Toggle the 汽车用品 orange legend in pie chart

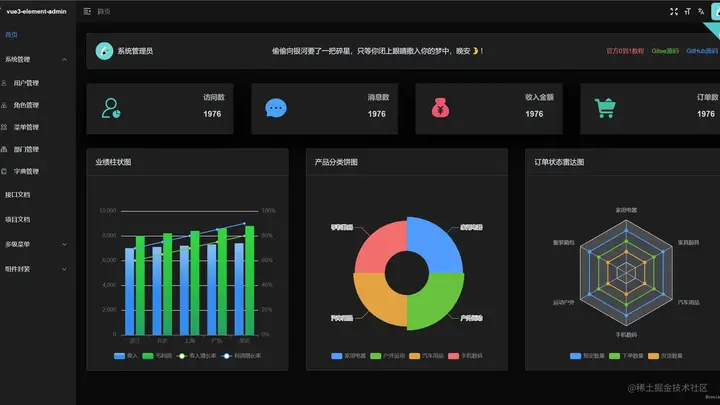426,356
